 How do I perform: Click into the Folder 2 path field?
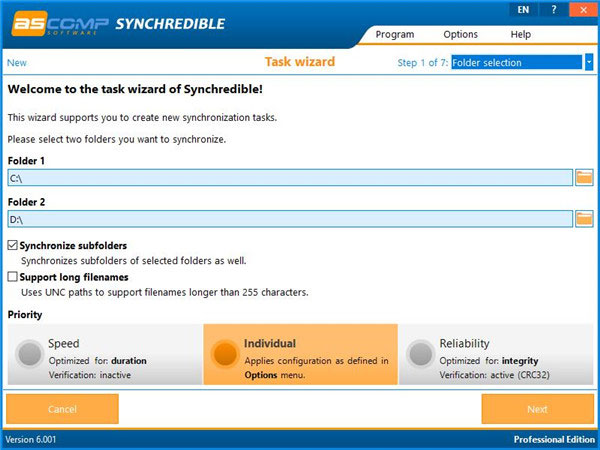coord(290,219)
